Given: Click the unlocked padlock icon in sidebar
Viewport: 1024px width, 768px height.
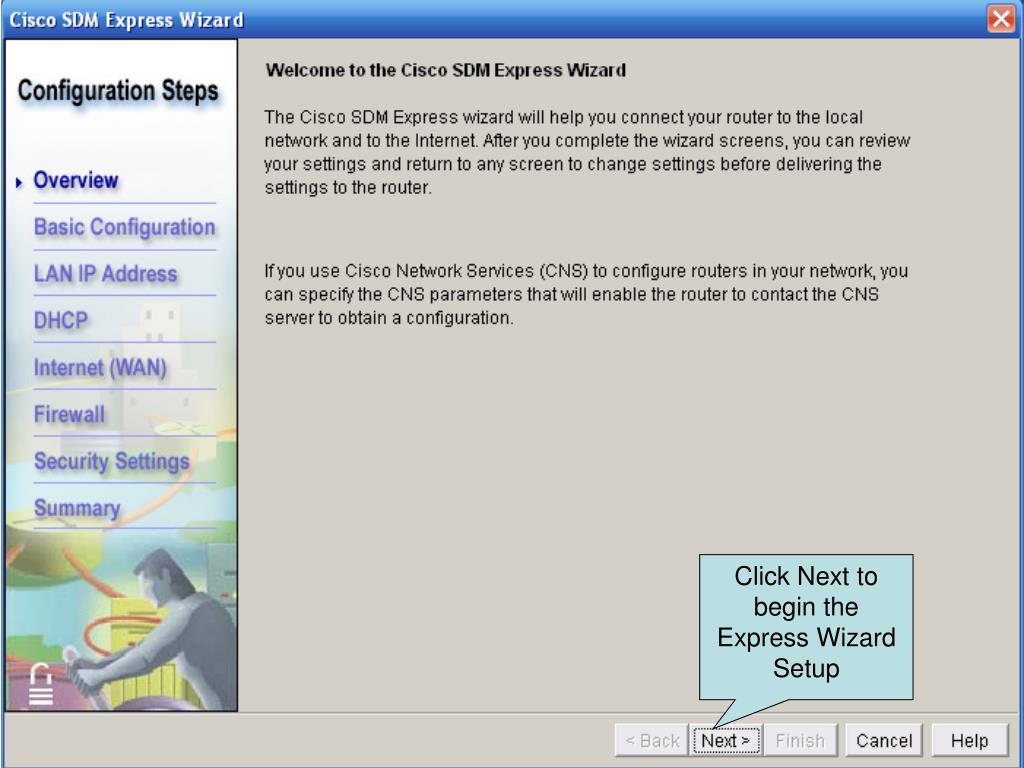Looking at the screenshot, I should (40, 684).
